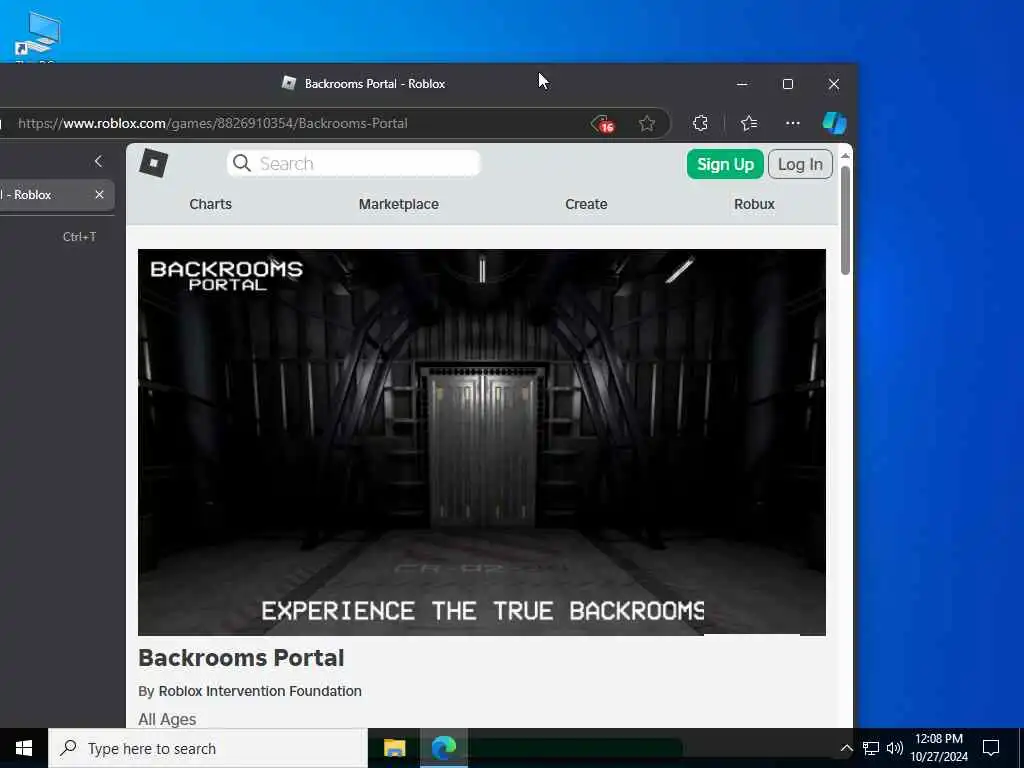Click the Backrooms Portal game title
The width and height of the screenshot is (1024, 768).
point(241,658)
